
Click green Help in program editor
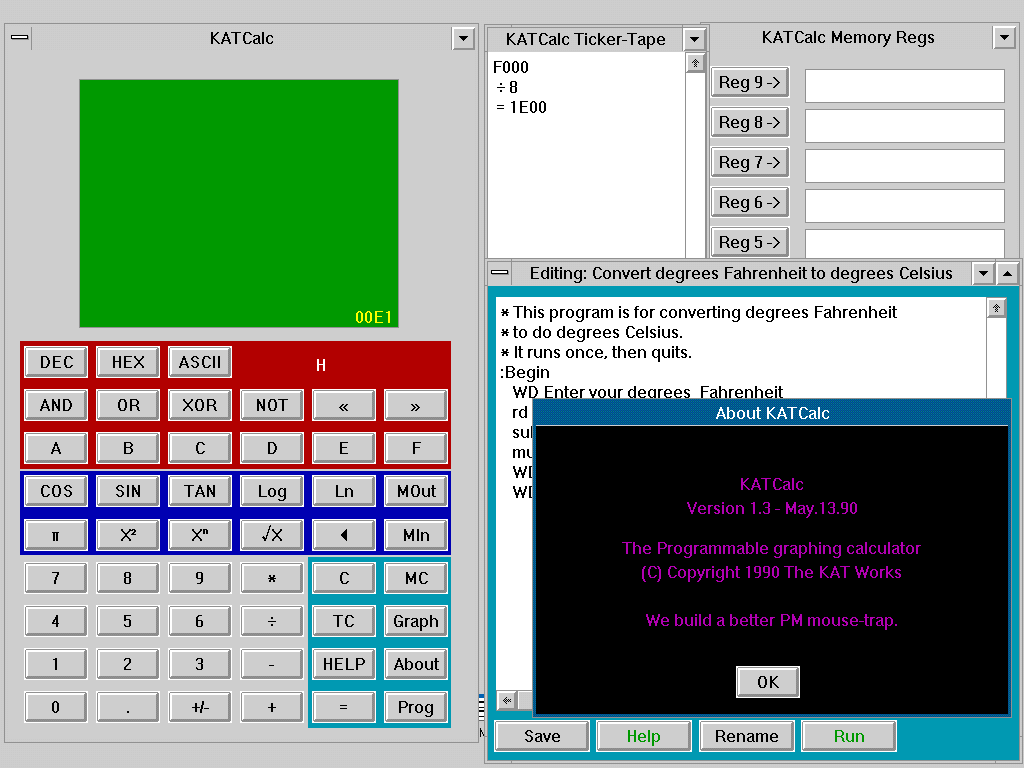point(644,737)
